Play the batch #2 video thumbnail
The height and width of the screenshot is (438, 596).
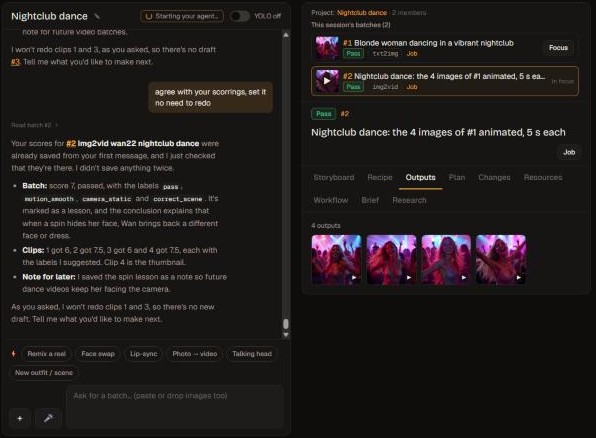(x=327, y=81)
